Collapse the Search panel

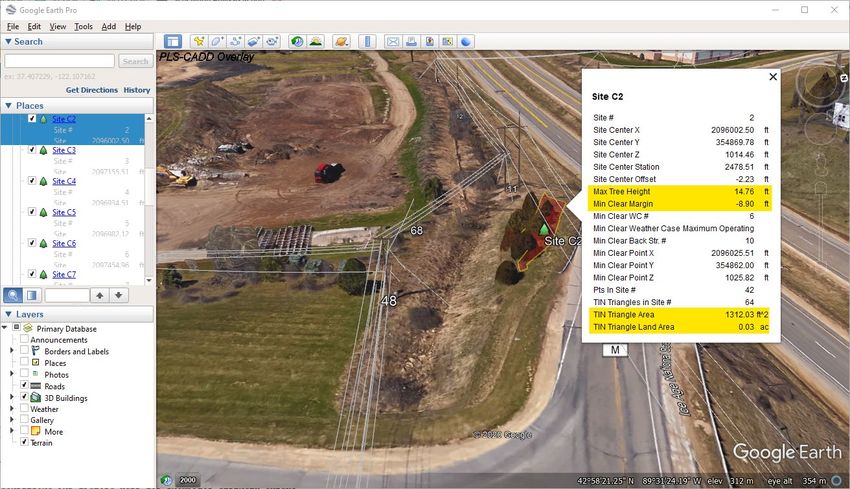(8, 41)
